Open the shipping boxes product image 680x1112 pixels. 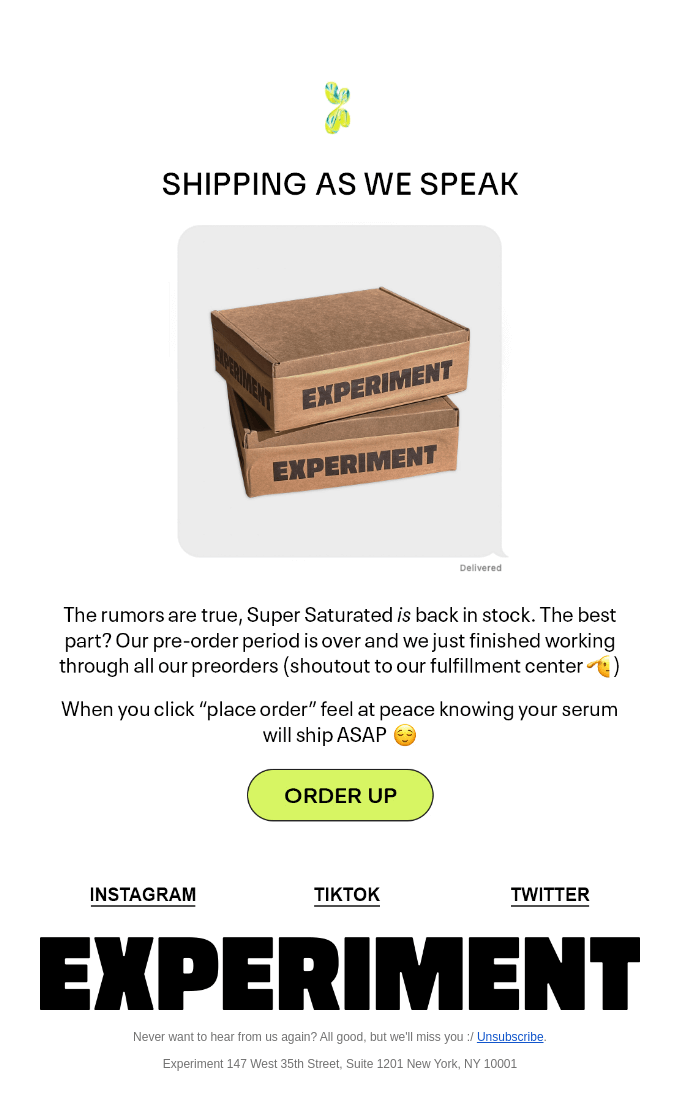[340, 390]
